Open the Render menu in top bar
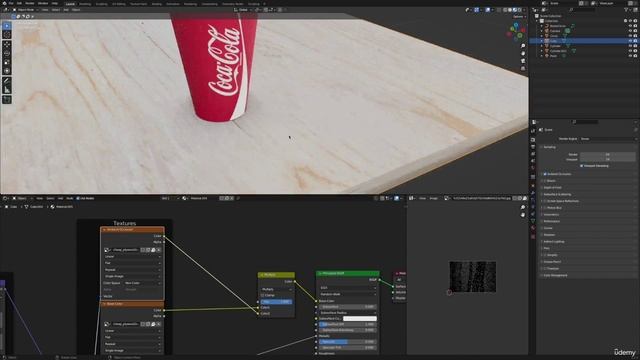The height and width of the screenshot is (360, 640). pyautogui.click(x=30, y=3)
